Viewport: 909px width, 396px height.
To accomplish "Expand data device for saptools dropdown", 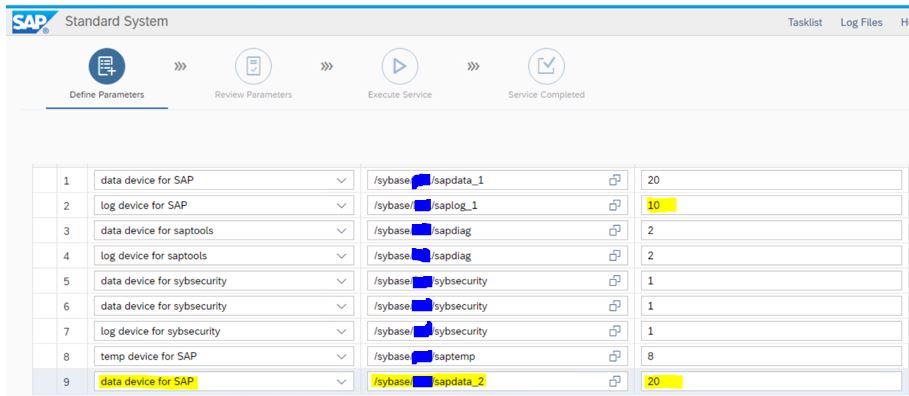I will pos(341,231).
